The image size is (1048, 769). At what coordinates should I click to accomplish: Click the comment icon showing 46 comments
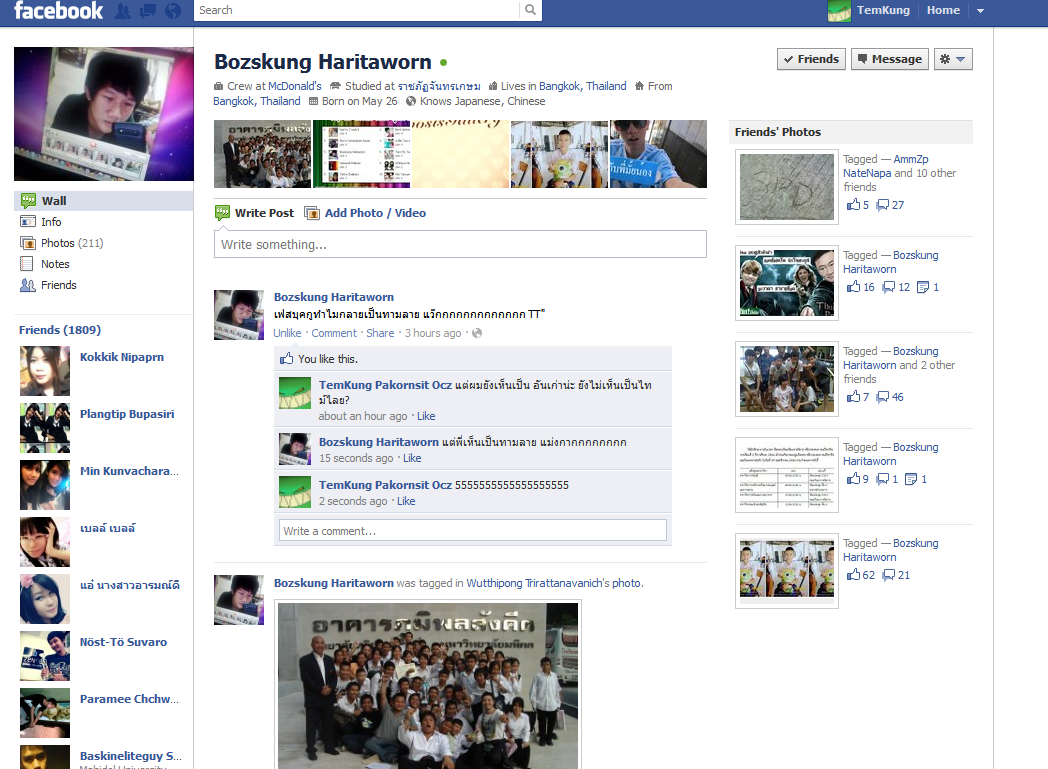[x=883, y=397]
